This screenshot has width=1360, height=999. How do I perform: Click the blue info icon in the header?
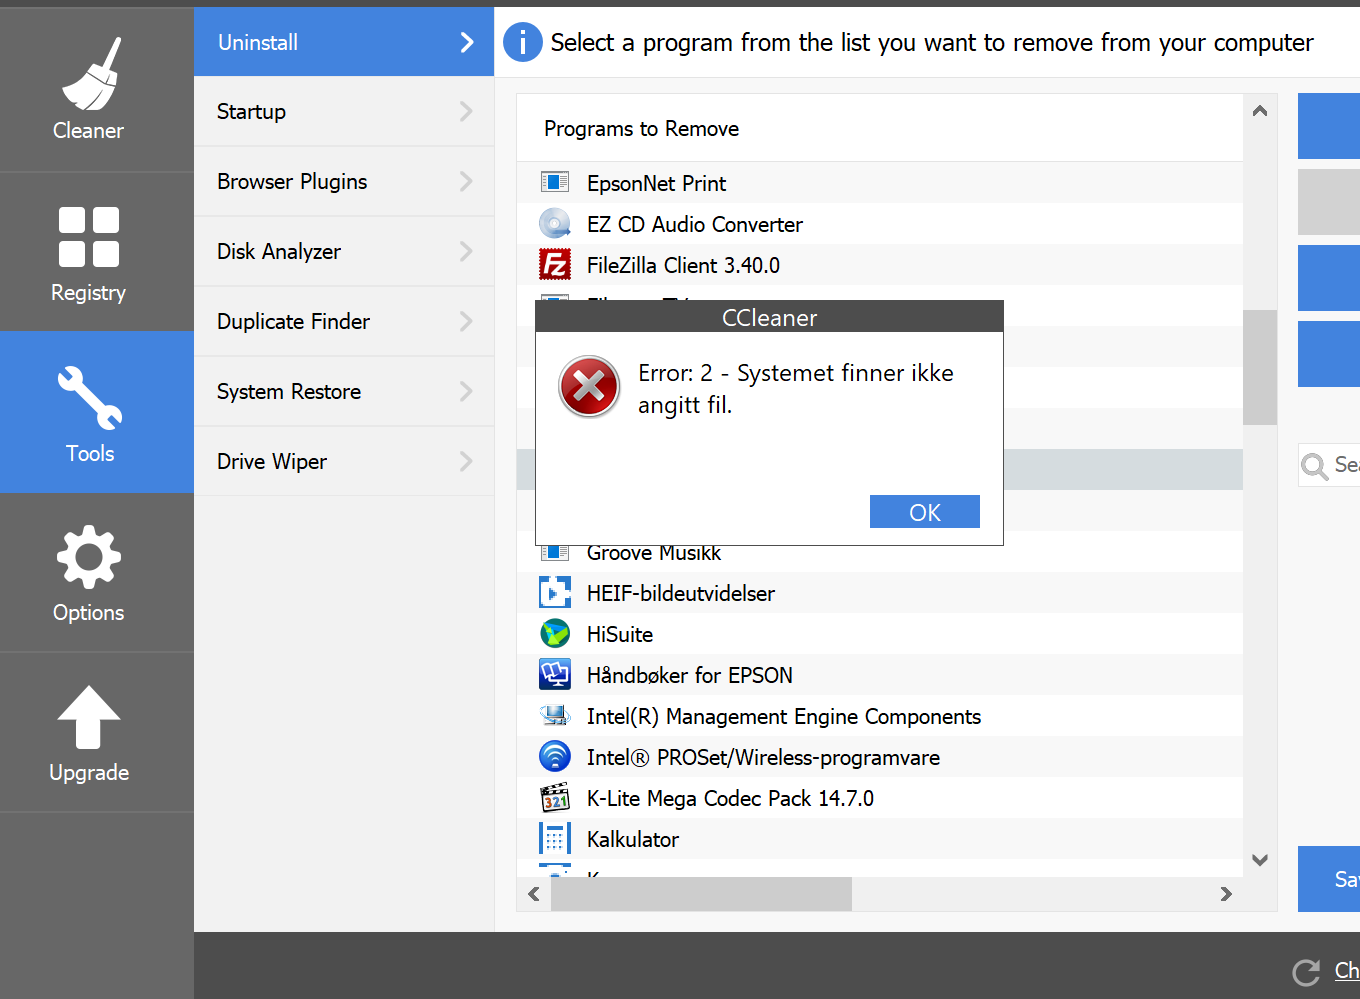pyautogui.click(x=522, y=42)
